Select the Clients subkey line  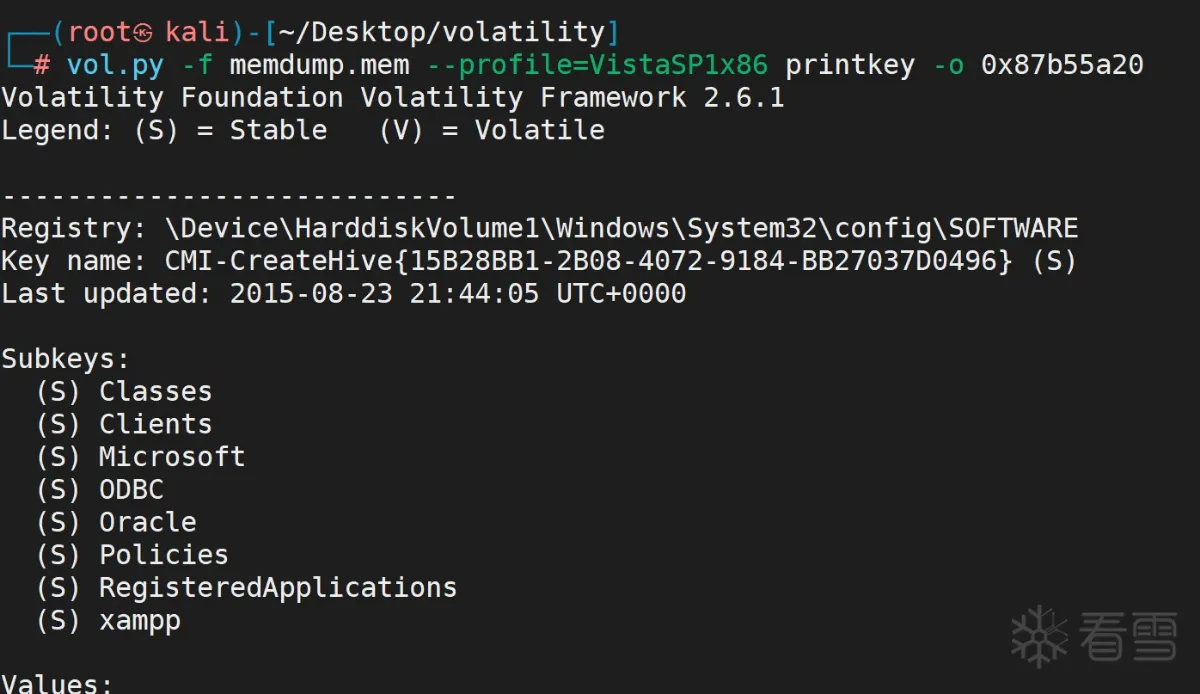155,424
